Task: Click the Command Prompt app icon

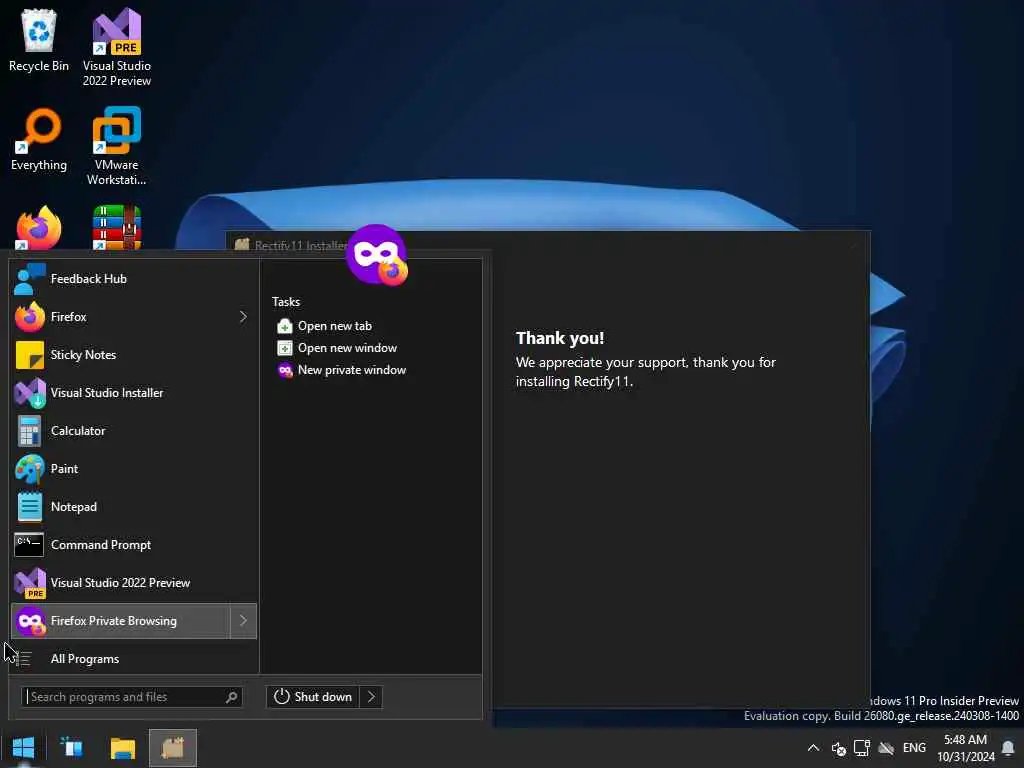Action: pyautogui.click(x=29, y=545)
